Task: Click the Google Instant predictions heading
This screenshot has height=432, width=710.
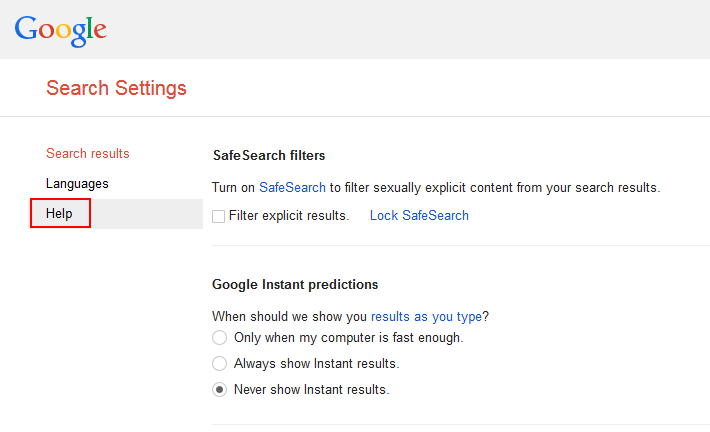Action: click(295, 285)
